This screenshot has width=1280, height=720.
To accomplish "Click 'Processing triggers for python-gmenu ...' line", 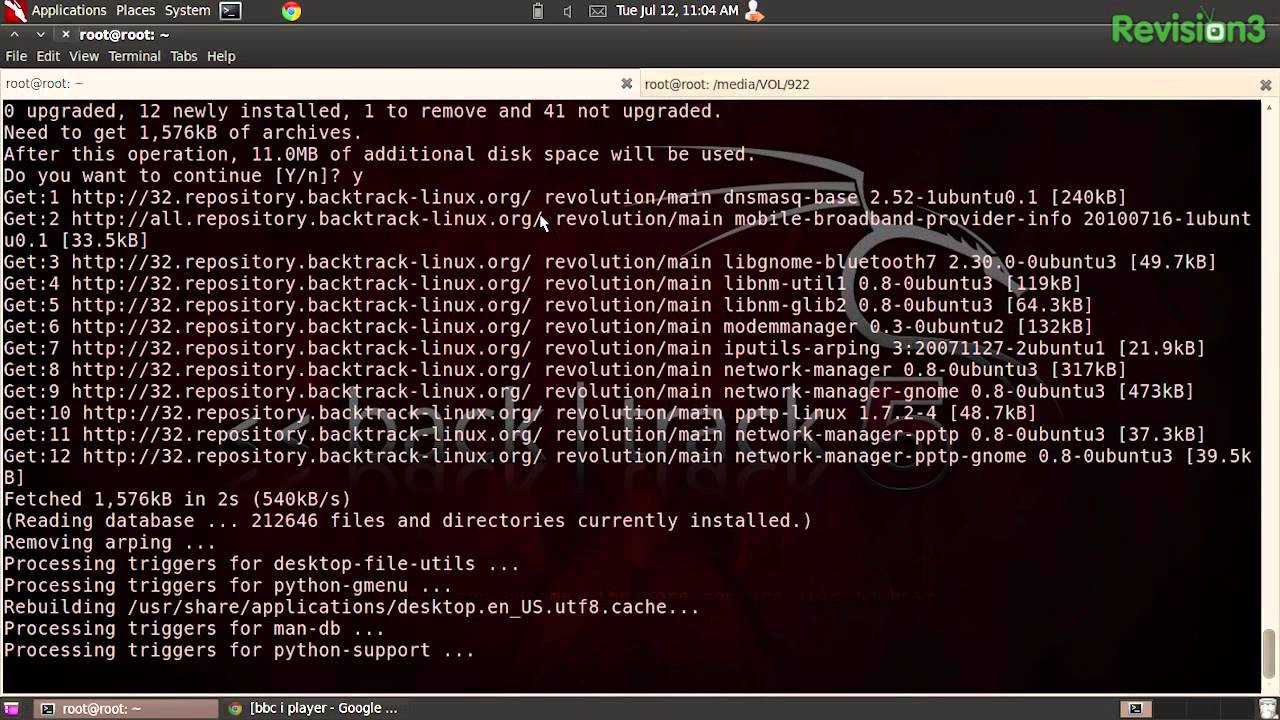I will [228, 586].
